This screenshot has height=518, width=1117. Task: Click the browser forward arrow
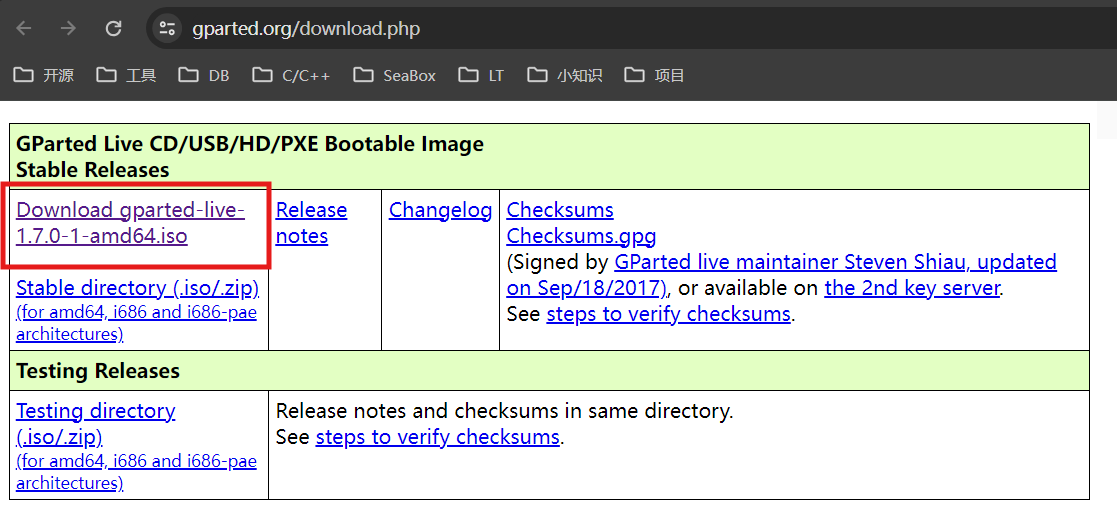click(x=68, y=29)
